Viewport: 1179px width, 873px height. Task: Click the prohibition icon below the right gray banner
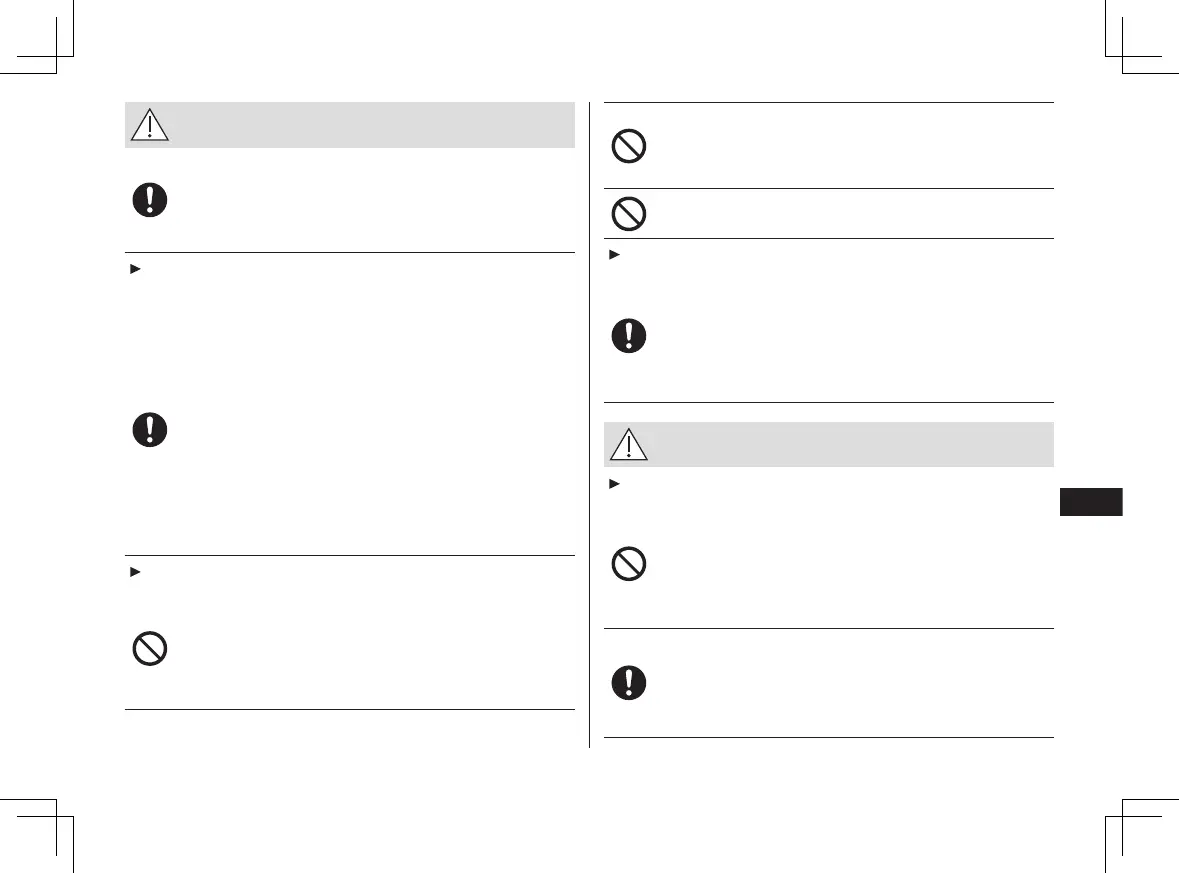pos(629,564)
